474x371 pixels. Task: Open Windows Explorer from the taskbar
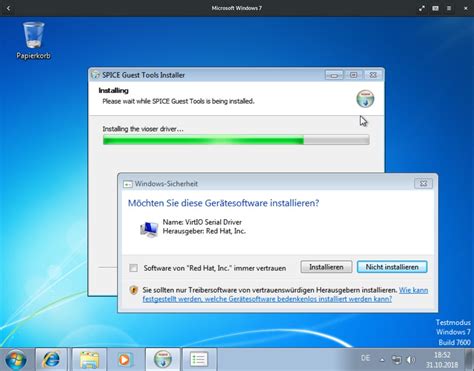tap(89, 360)
